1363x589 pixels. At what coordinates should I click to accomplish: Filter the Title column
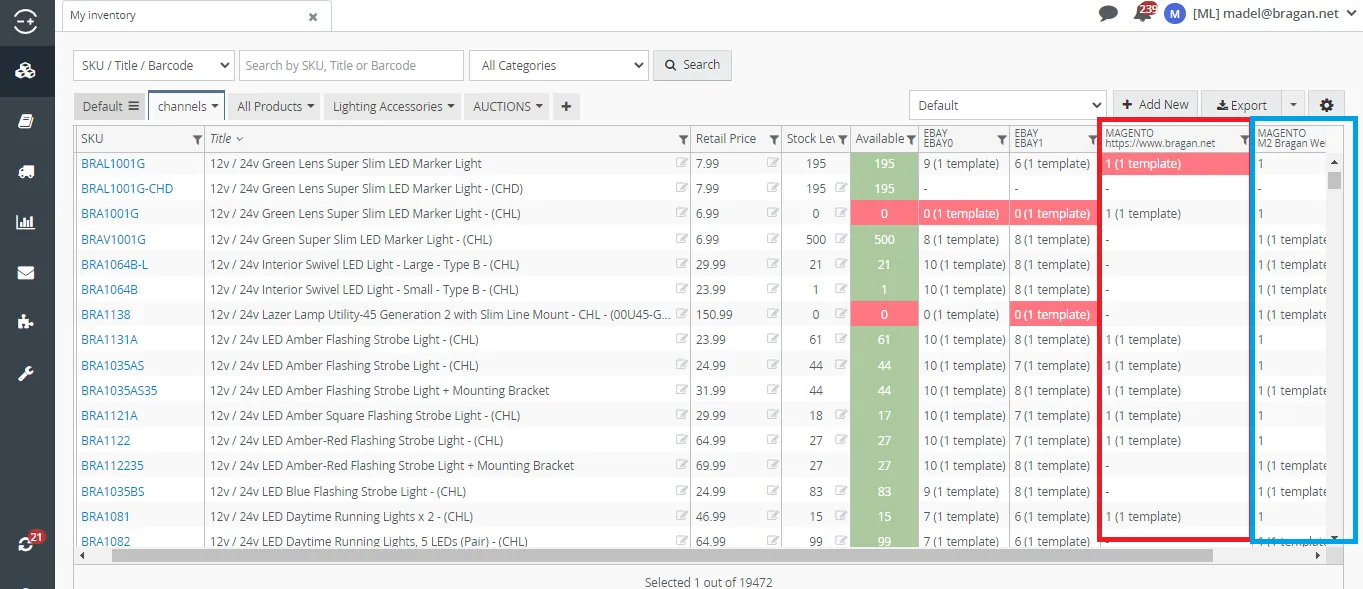683,139
